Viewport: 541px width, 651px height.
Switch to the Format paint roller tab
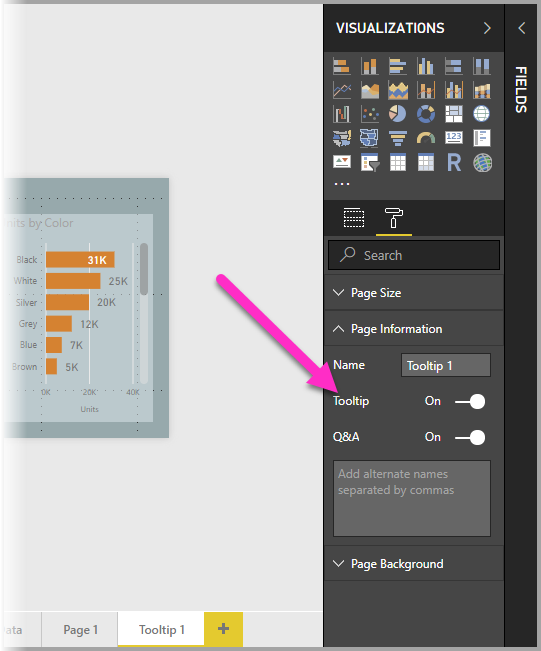[x=394, y=218]
